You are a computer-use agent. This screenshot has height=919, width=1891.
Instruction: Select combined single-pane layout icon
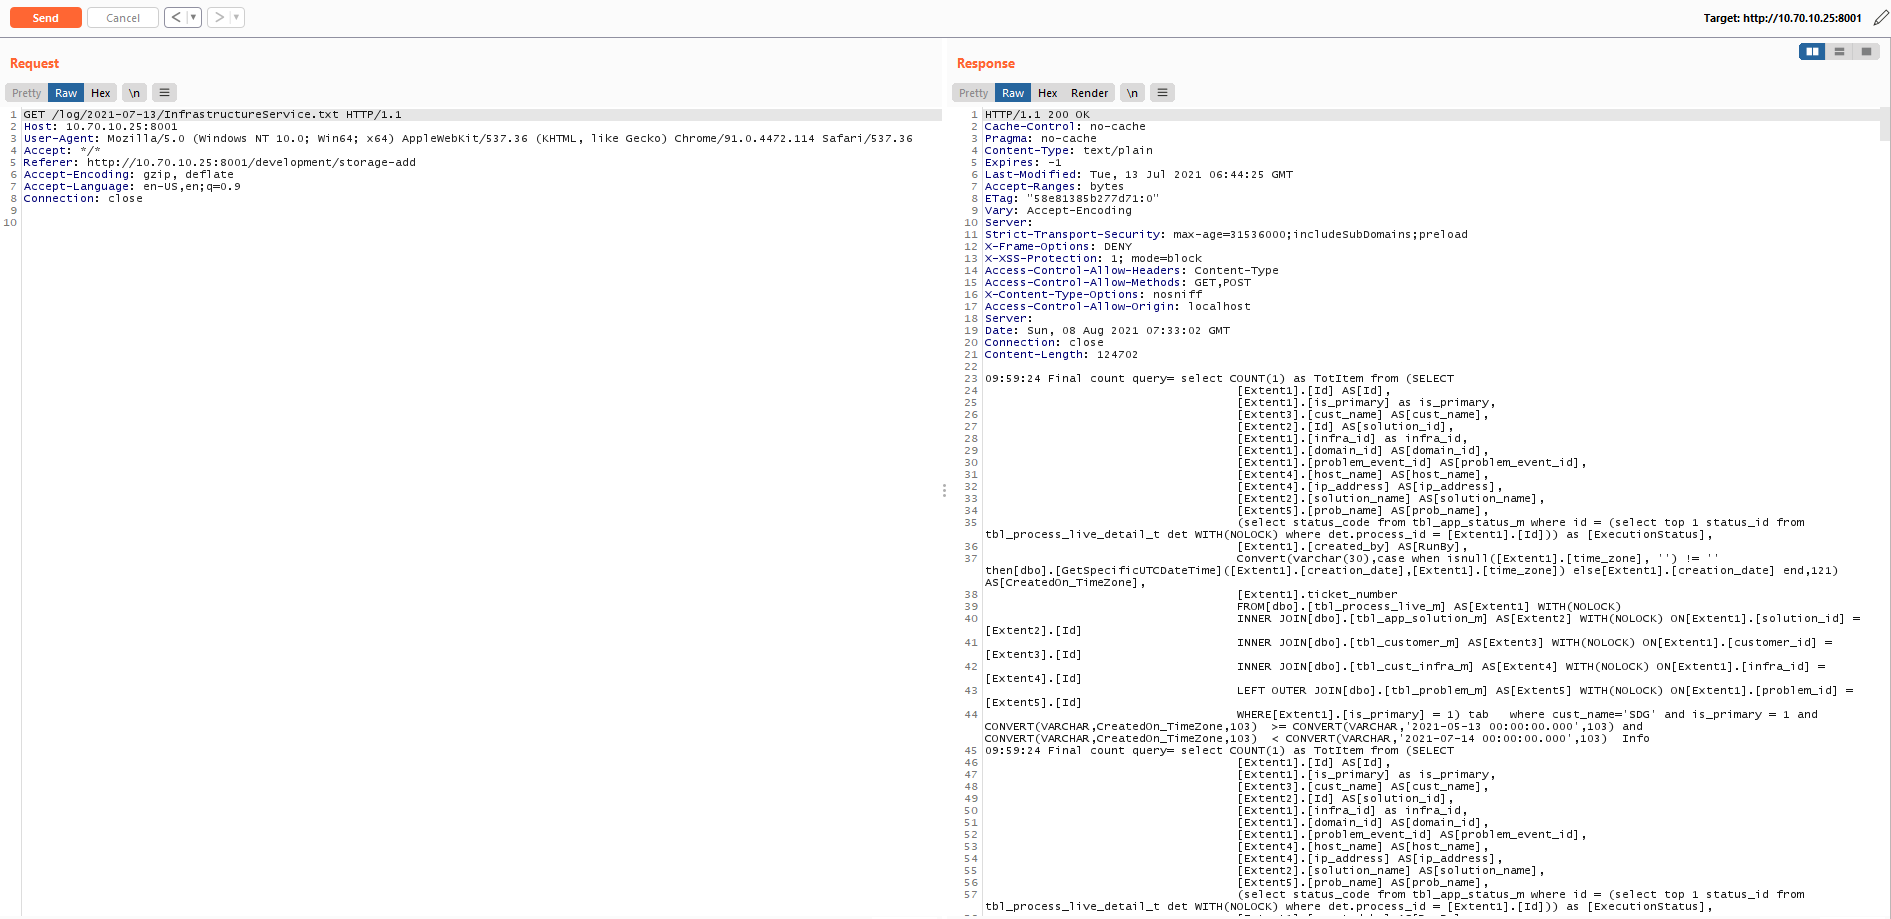[x=1866, y=51]
